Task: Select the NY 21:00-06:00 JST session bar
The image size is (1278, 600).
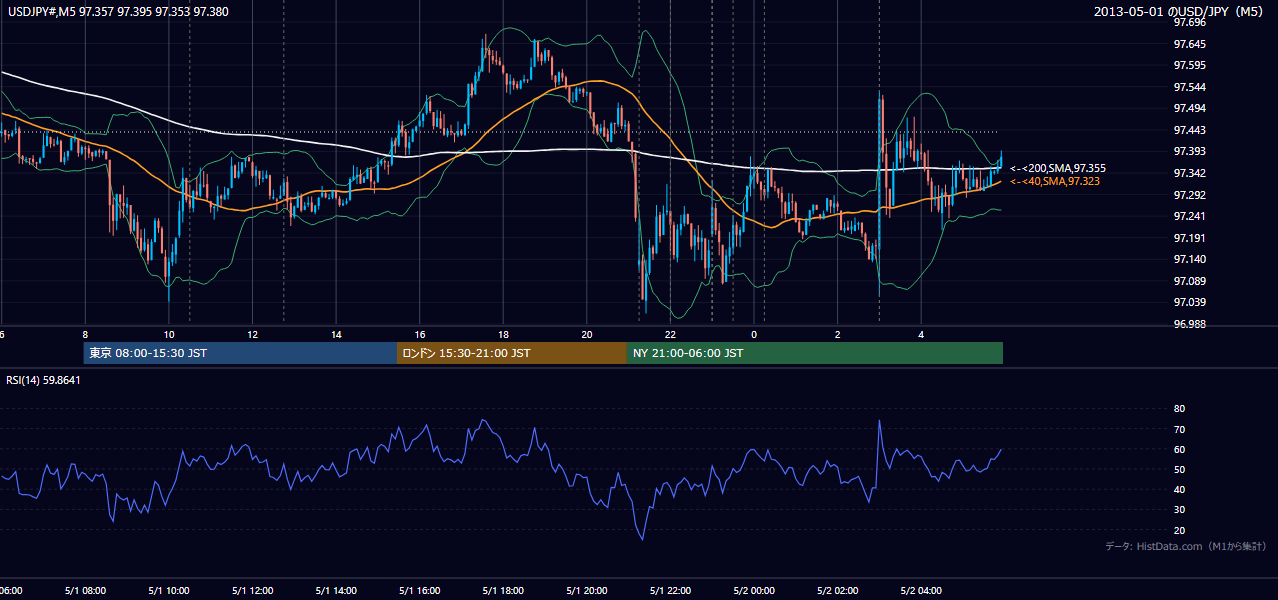Action: pos(815,353)
